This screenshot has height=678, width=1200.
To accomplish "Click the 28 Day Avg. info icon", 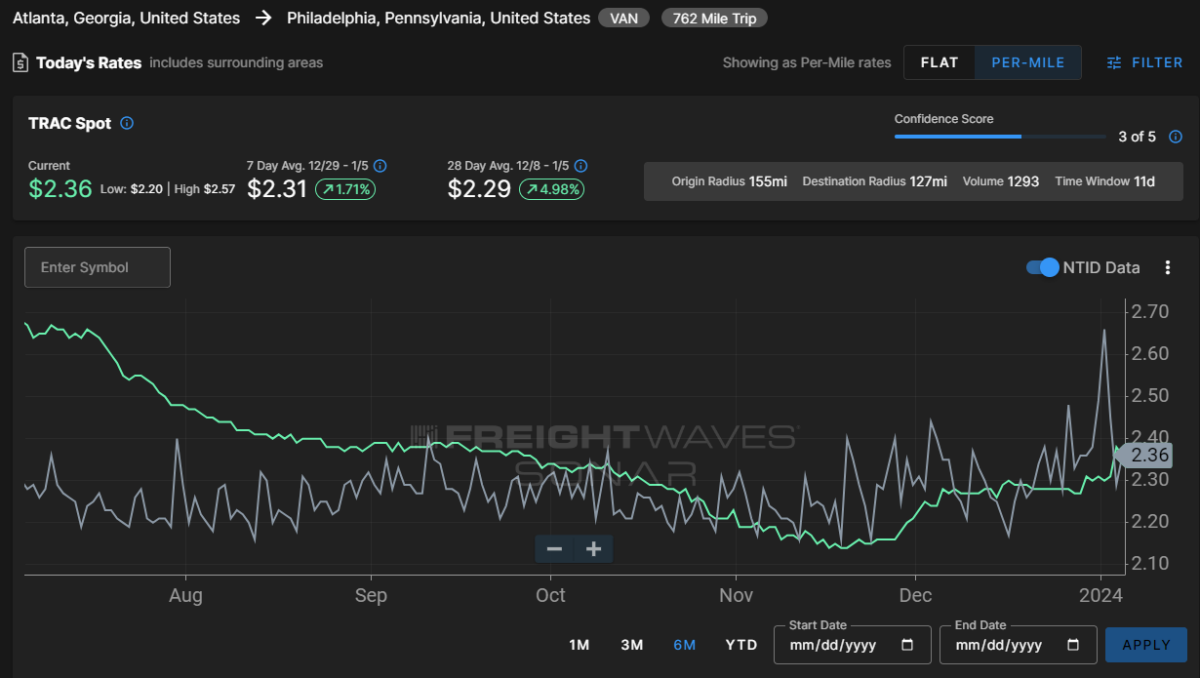I will (581, 166).
